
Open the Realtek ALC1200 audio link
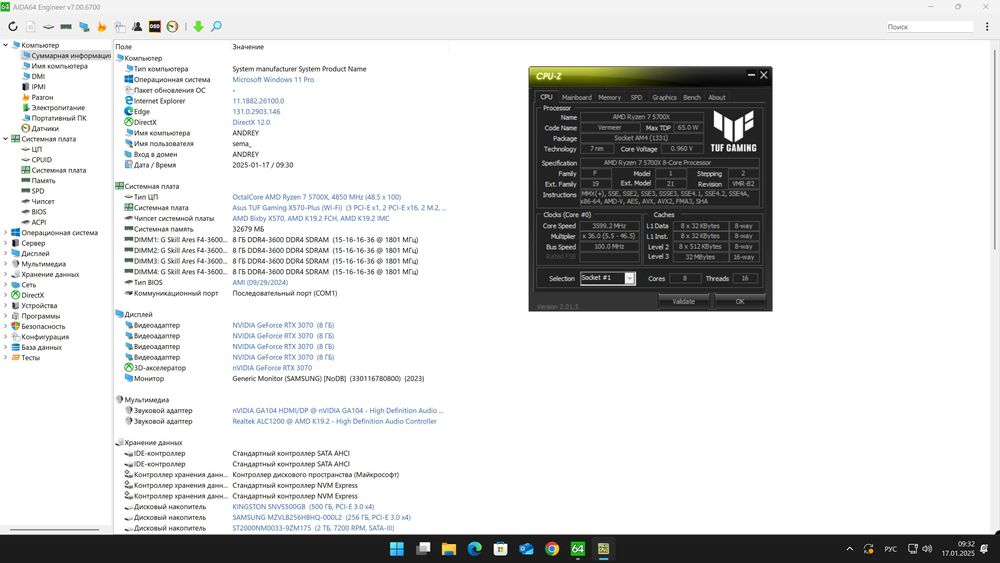334,421
